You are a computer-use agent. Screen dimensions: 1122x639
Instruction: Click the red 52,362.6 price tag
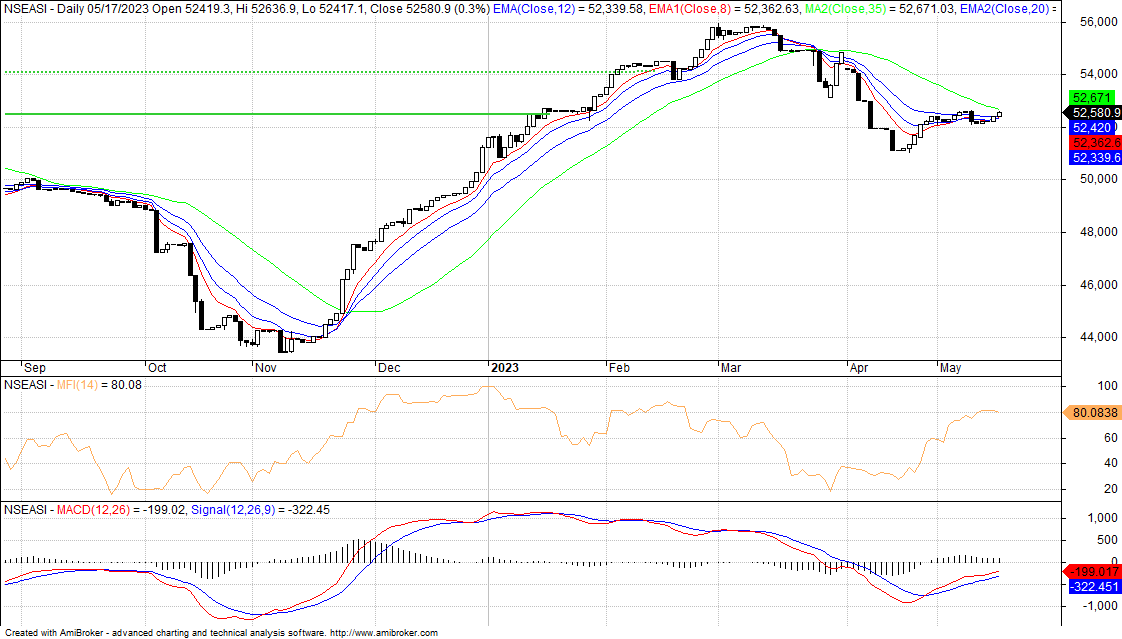click(x=1095, y=142)
